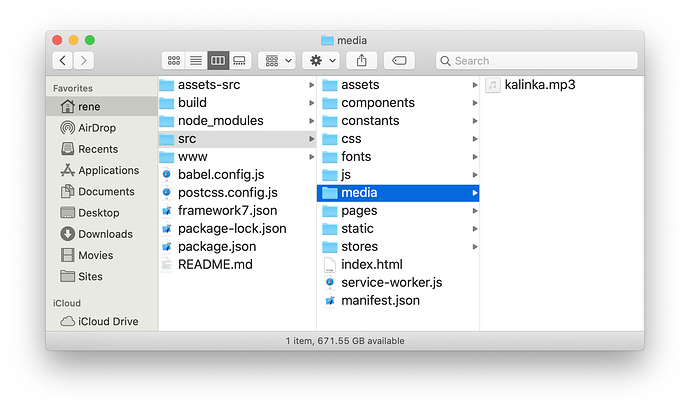Select the index.html file
Image resolution: width=690 pixels, height=410 pixels.
pos(398,264)
